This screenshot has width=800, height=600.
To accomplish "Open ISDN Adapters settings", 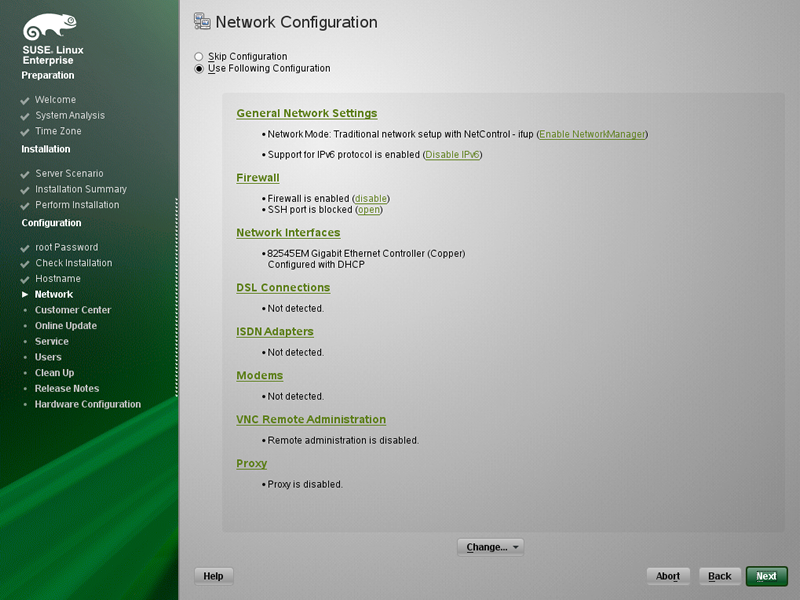I will pyautogui.click(x=275, y=332).
